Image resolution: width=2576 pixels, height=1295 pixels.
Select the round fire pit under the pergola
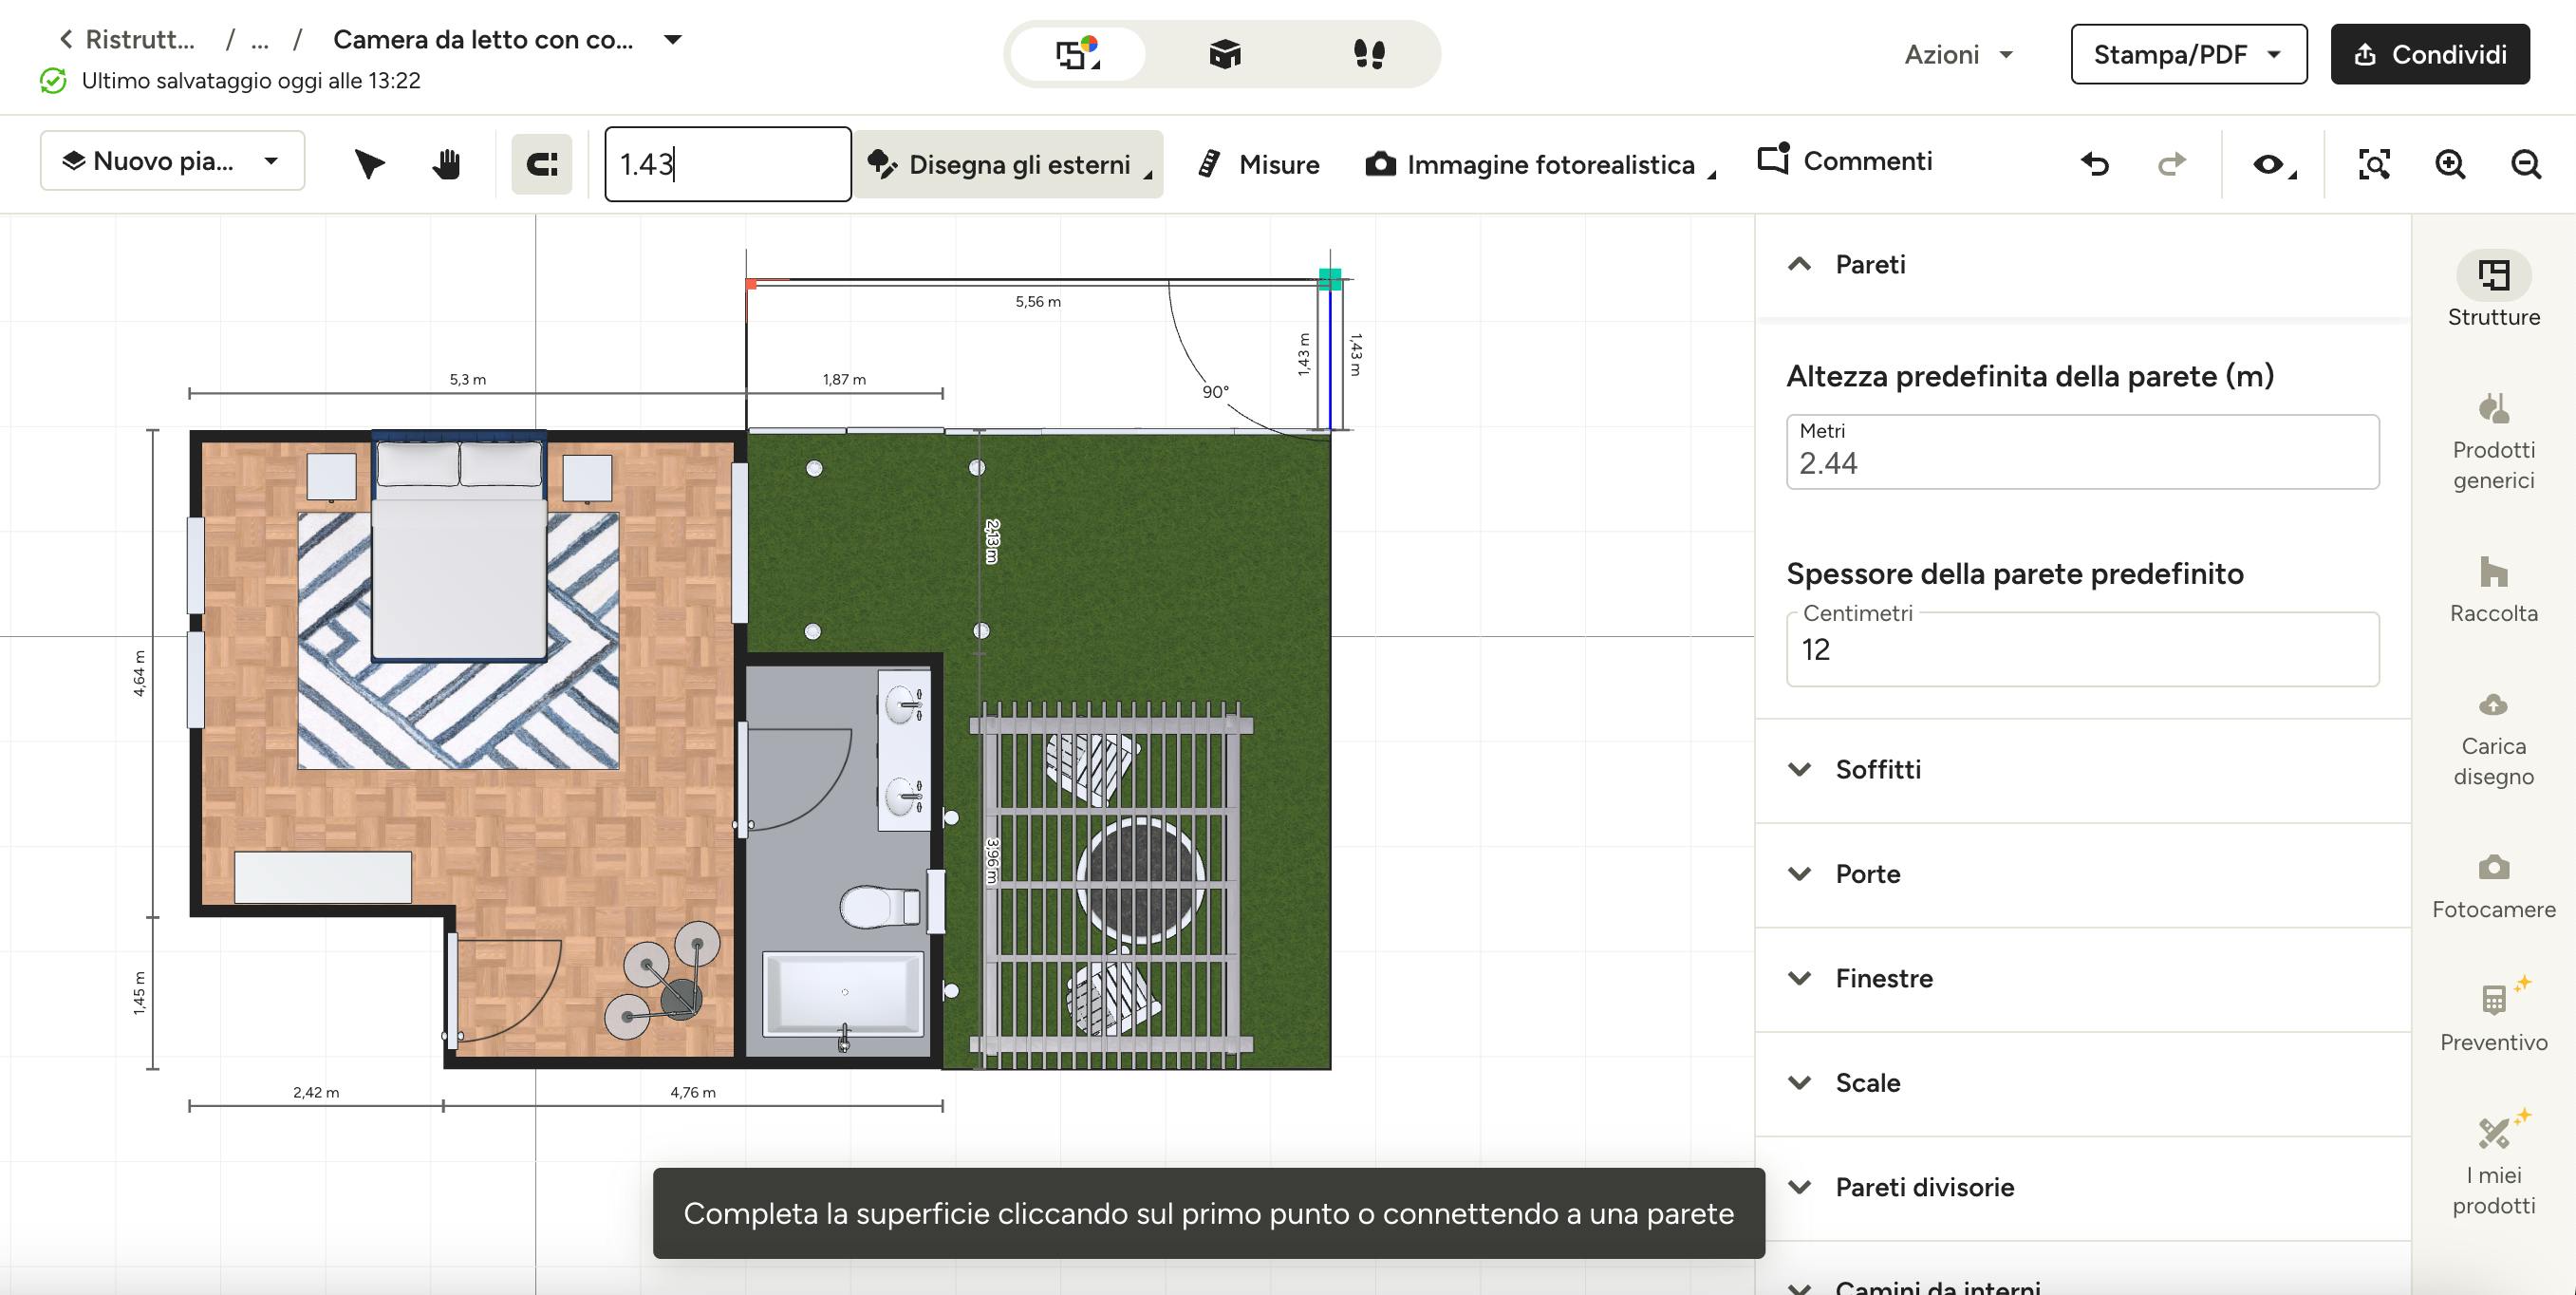1140,881
